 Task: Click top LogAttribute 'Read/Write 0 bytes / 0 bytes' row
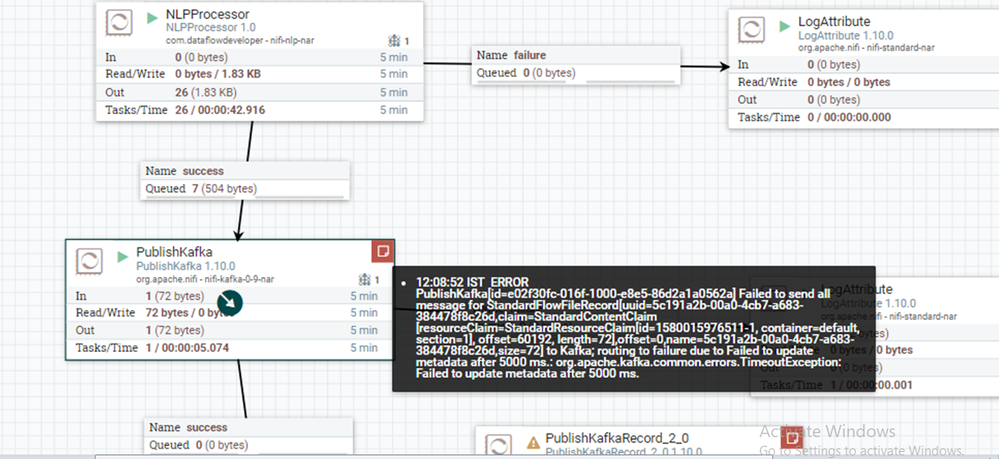click(864, 82)
